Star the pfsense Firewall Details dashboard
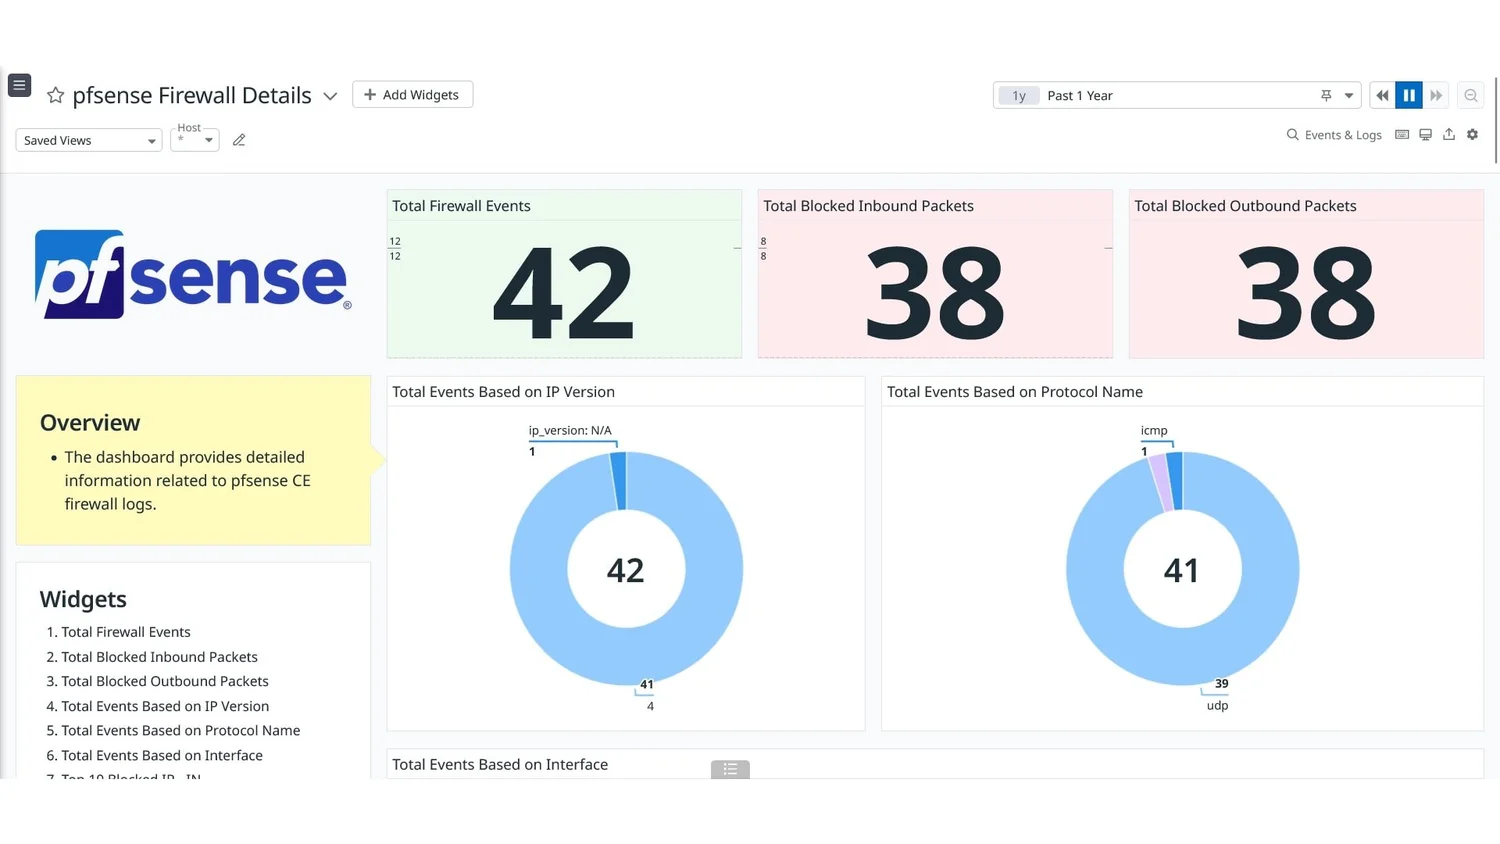 click(55, 95)
